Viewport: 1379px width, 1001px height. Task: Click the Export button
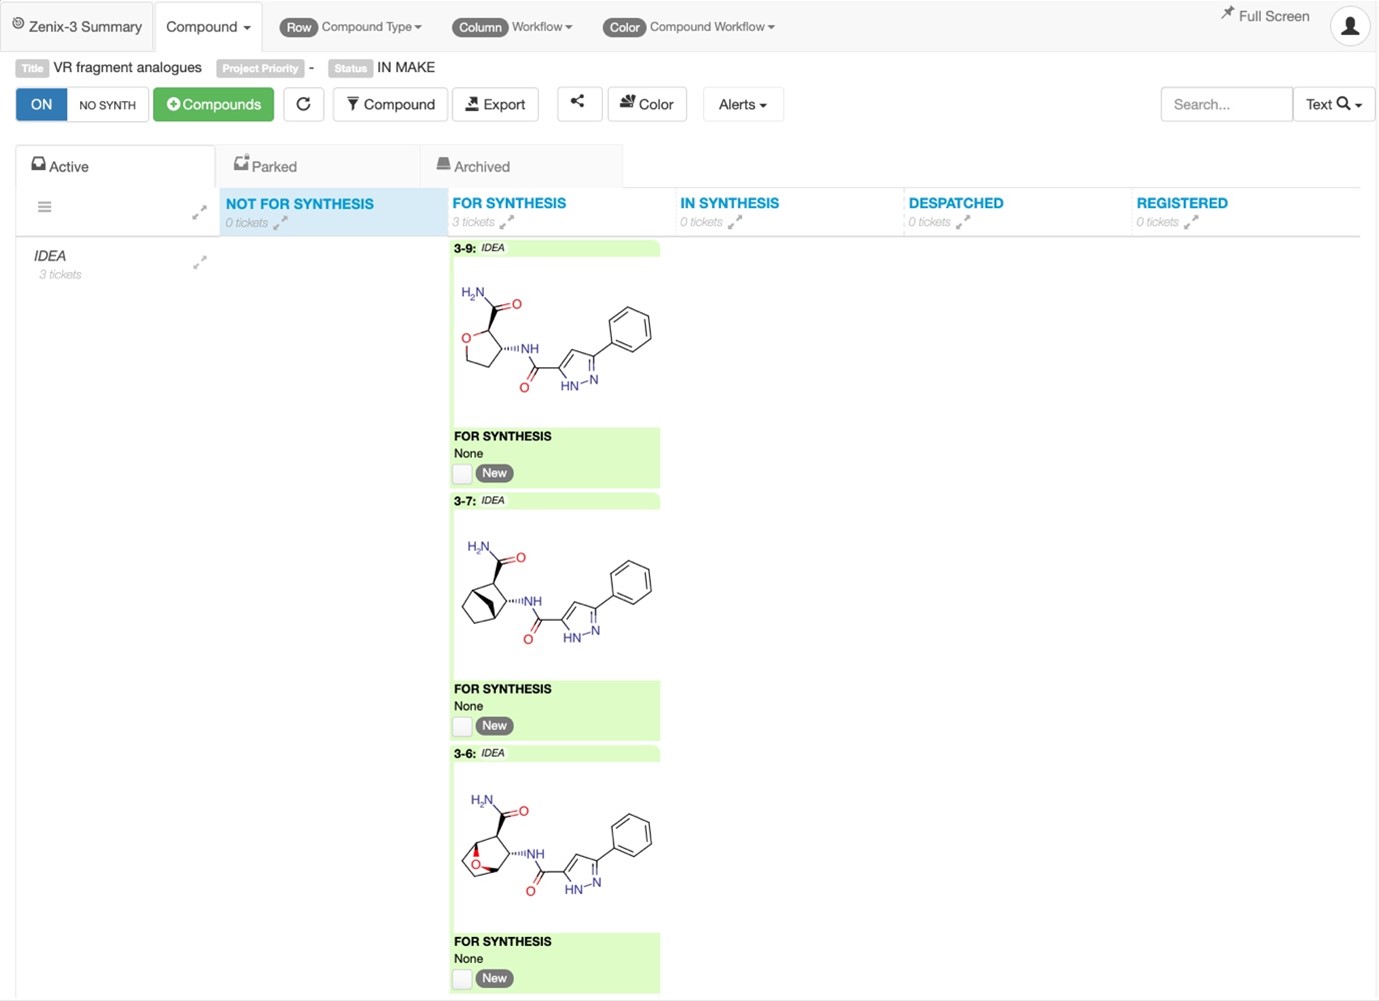[495, 104]
